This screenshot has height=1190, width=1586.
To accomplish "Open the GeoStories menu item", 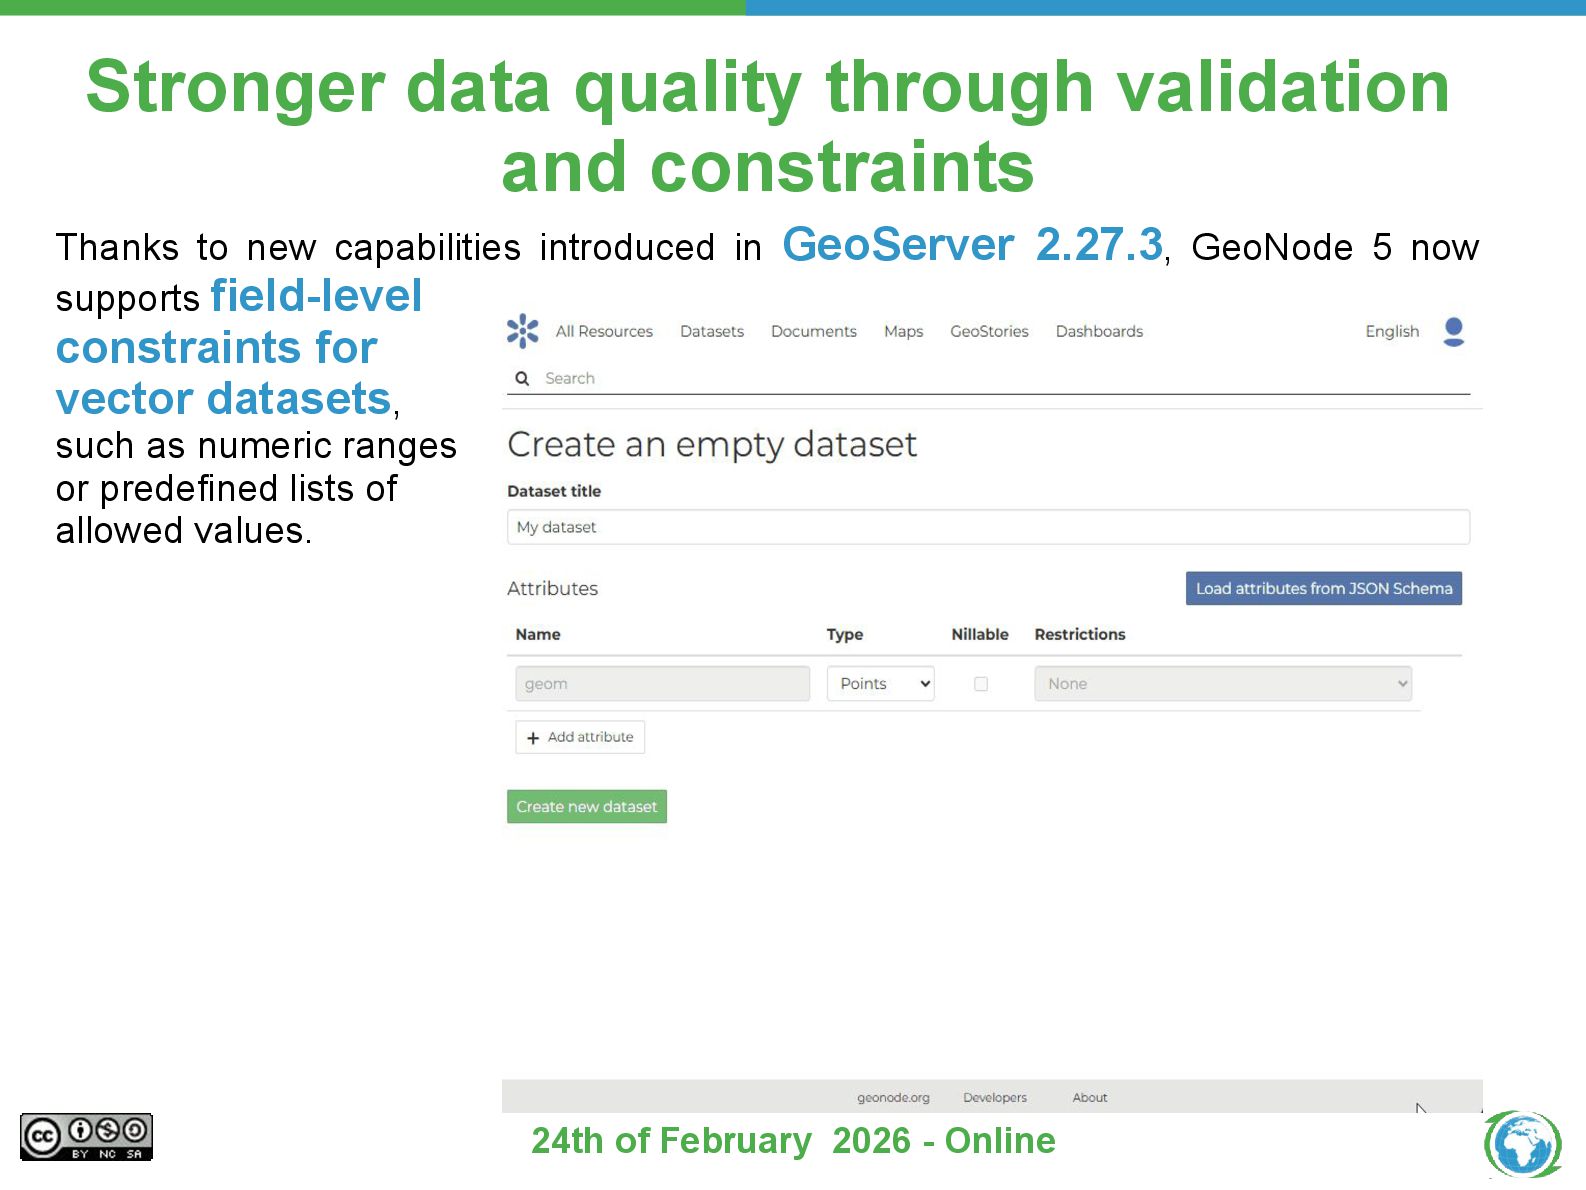I will coord(988,331).
